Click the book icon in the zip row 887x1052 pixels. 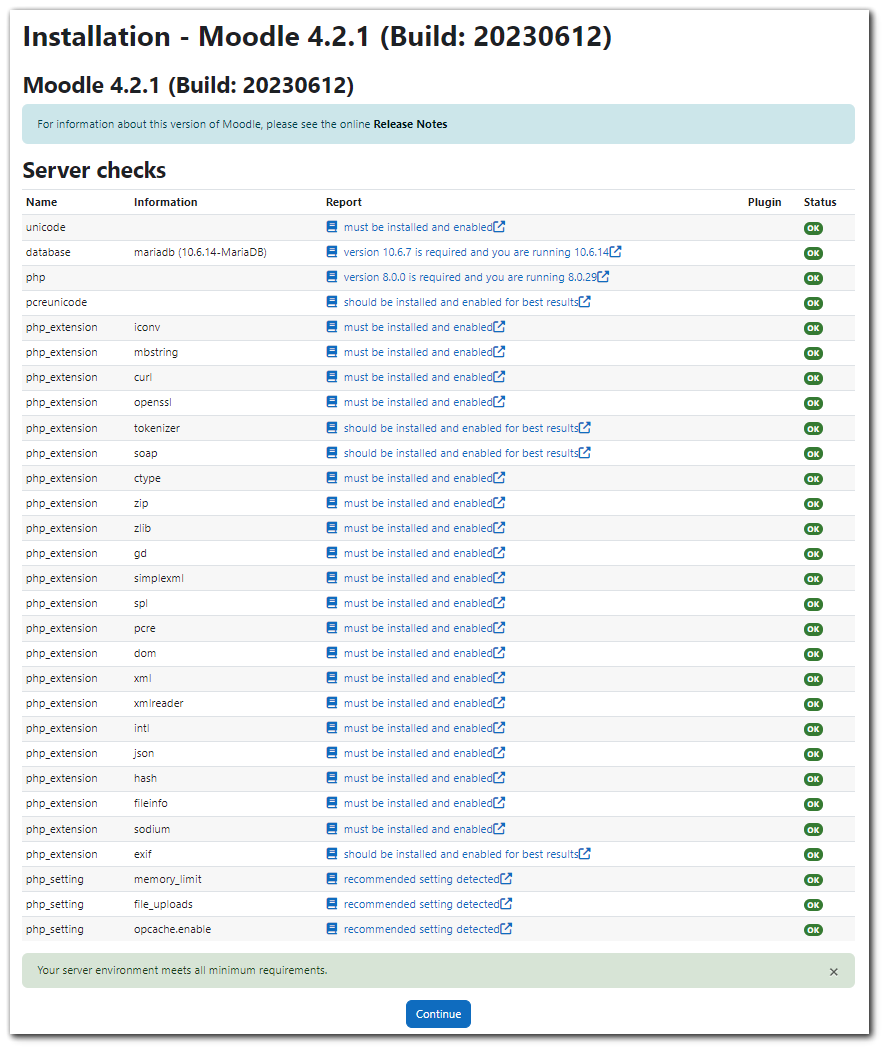click(331, 503)
